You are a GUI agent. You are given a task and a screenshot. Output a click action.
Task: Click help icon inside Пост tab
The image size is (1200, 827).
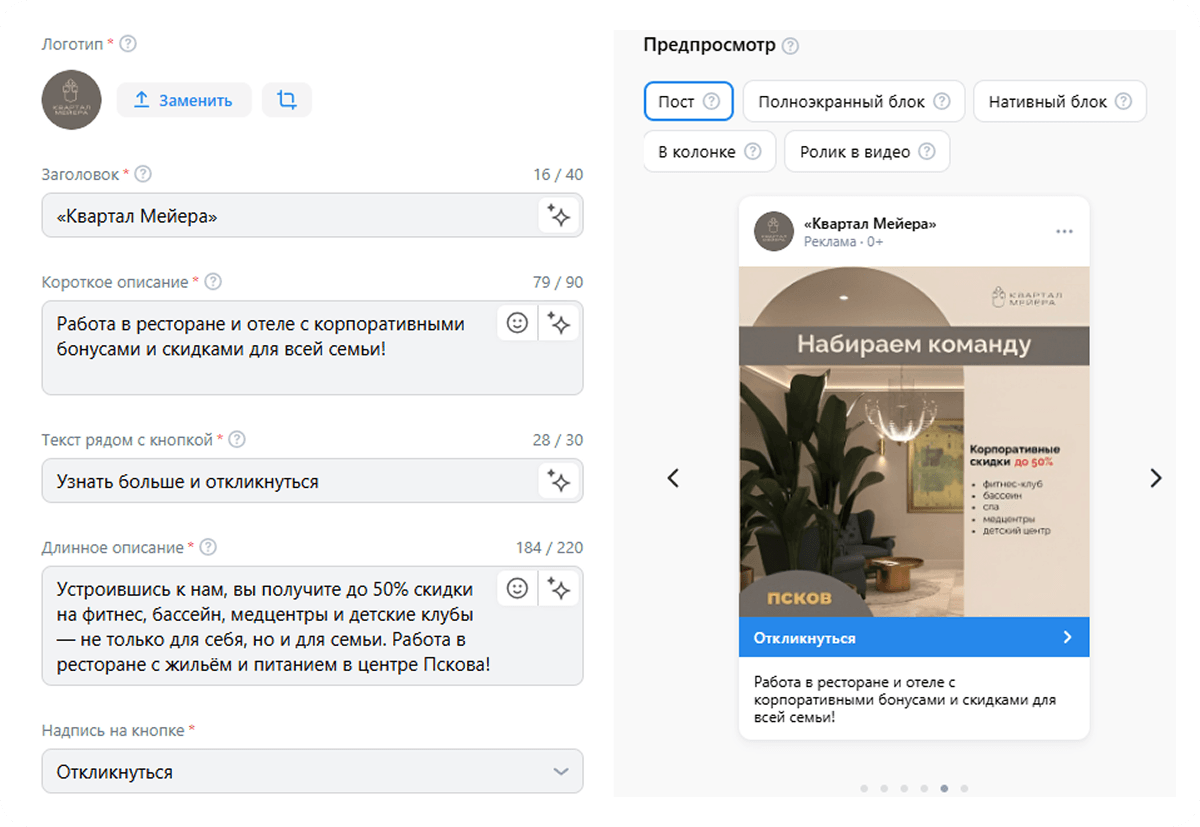click(712, 101)
